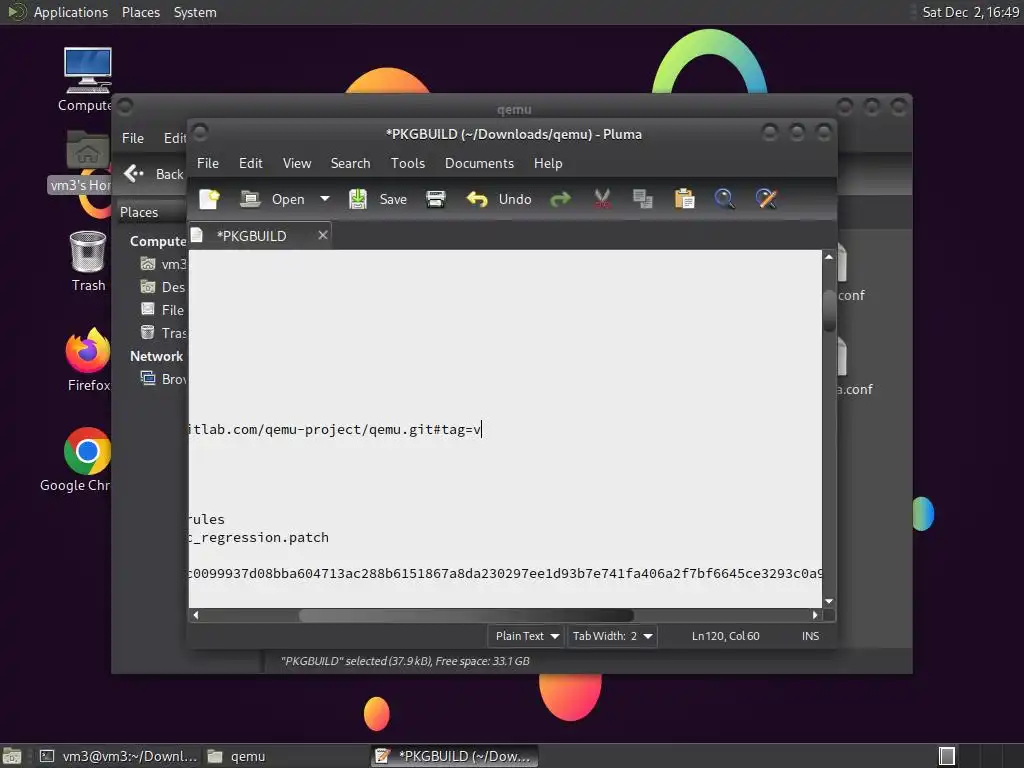Viewport: 1024px width, 768px height.
Task: Expand the Open recent files arrow
Action: pos(325,199)
